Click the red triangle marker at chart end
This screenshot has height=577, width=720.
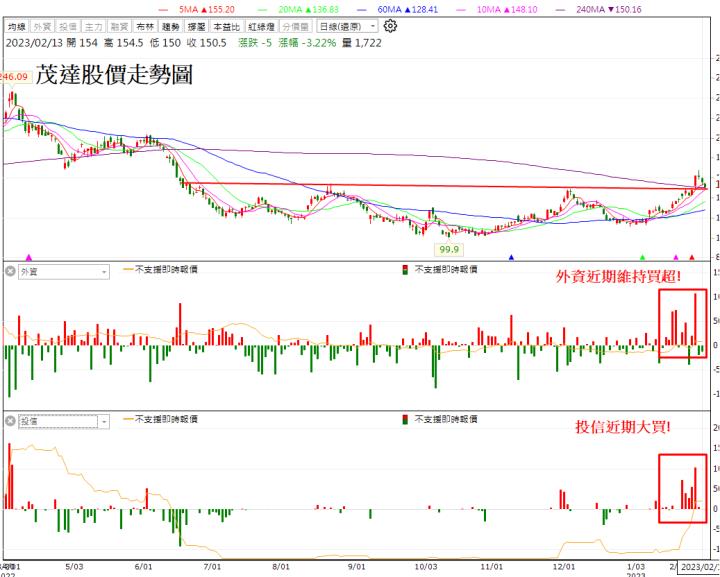point(692,258)
